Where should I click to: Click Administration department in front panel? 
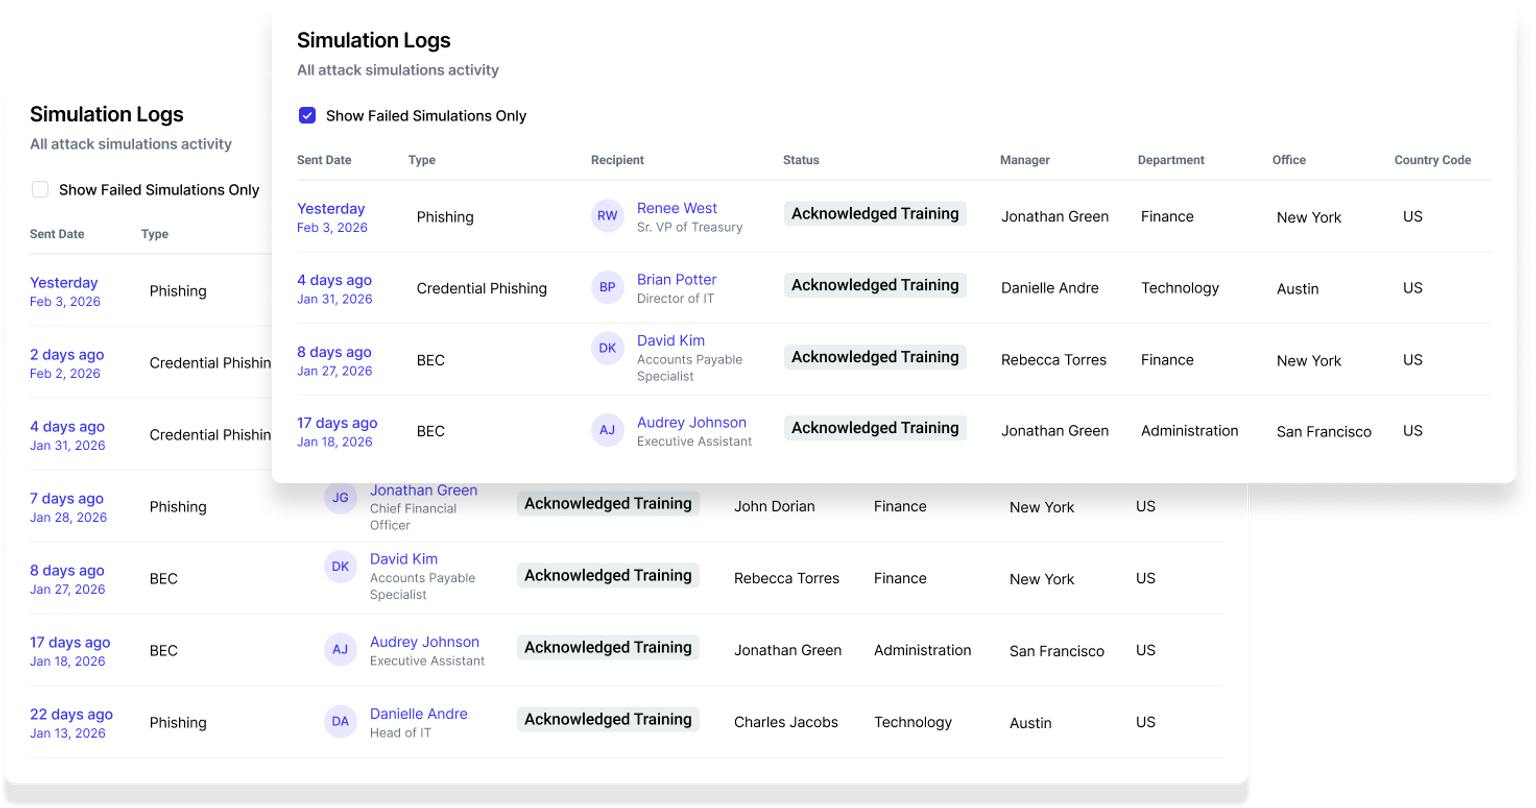point(1189,431)
